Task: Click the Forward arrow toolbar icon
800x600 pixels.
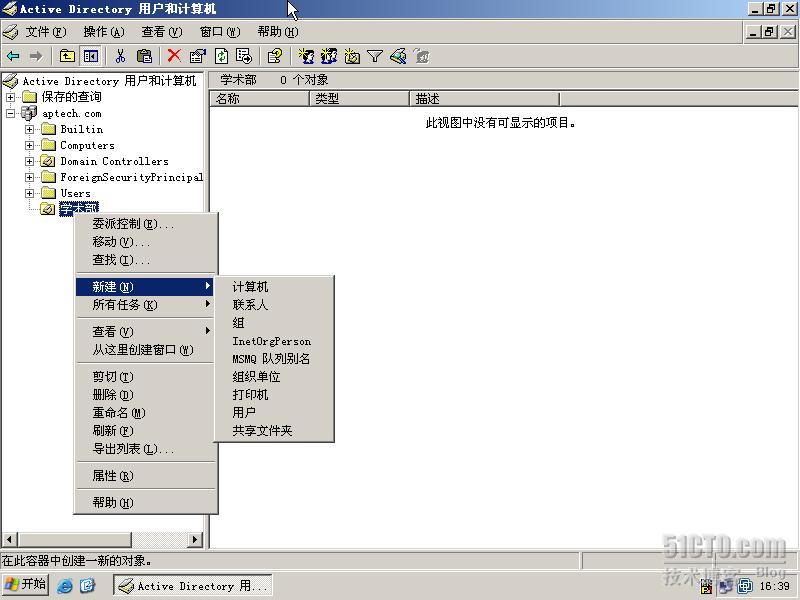Action: point(36,56)
